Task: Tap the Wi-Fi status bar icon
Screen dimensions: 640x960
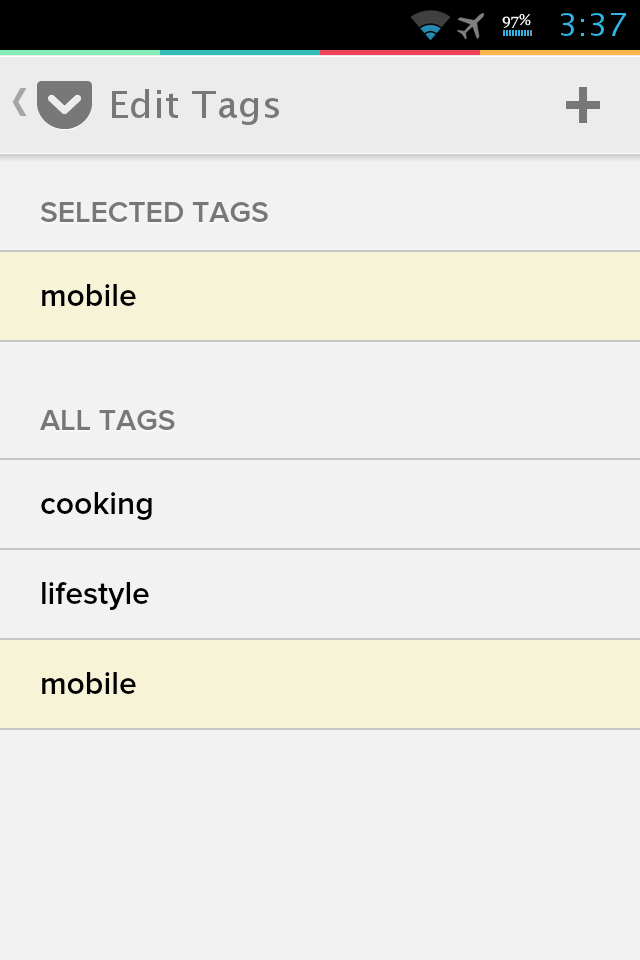Action: point(430,25)
